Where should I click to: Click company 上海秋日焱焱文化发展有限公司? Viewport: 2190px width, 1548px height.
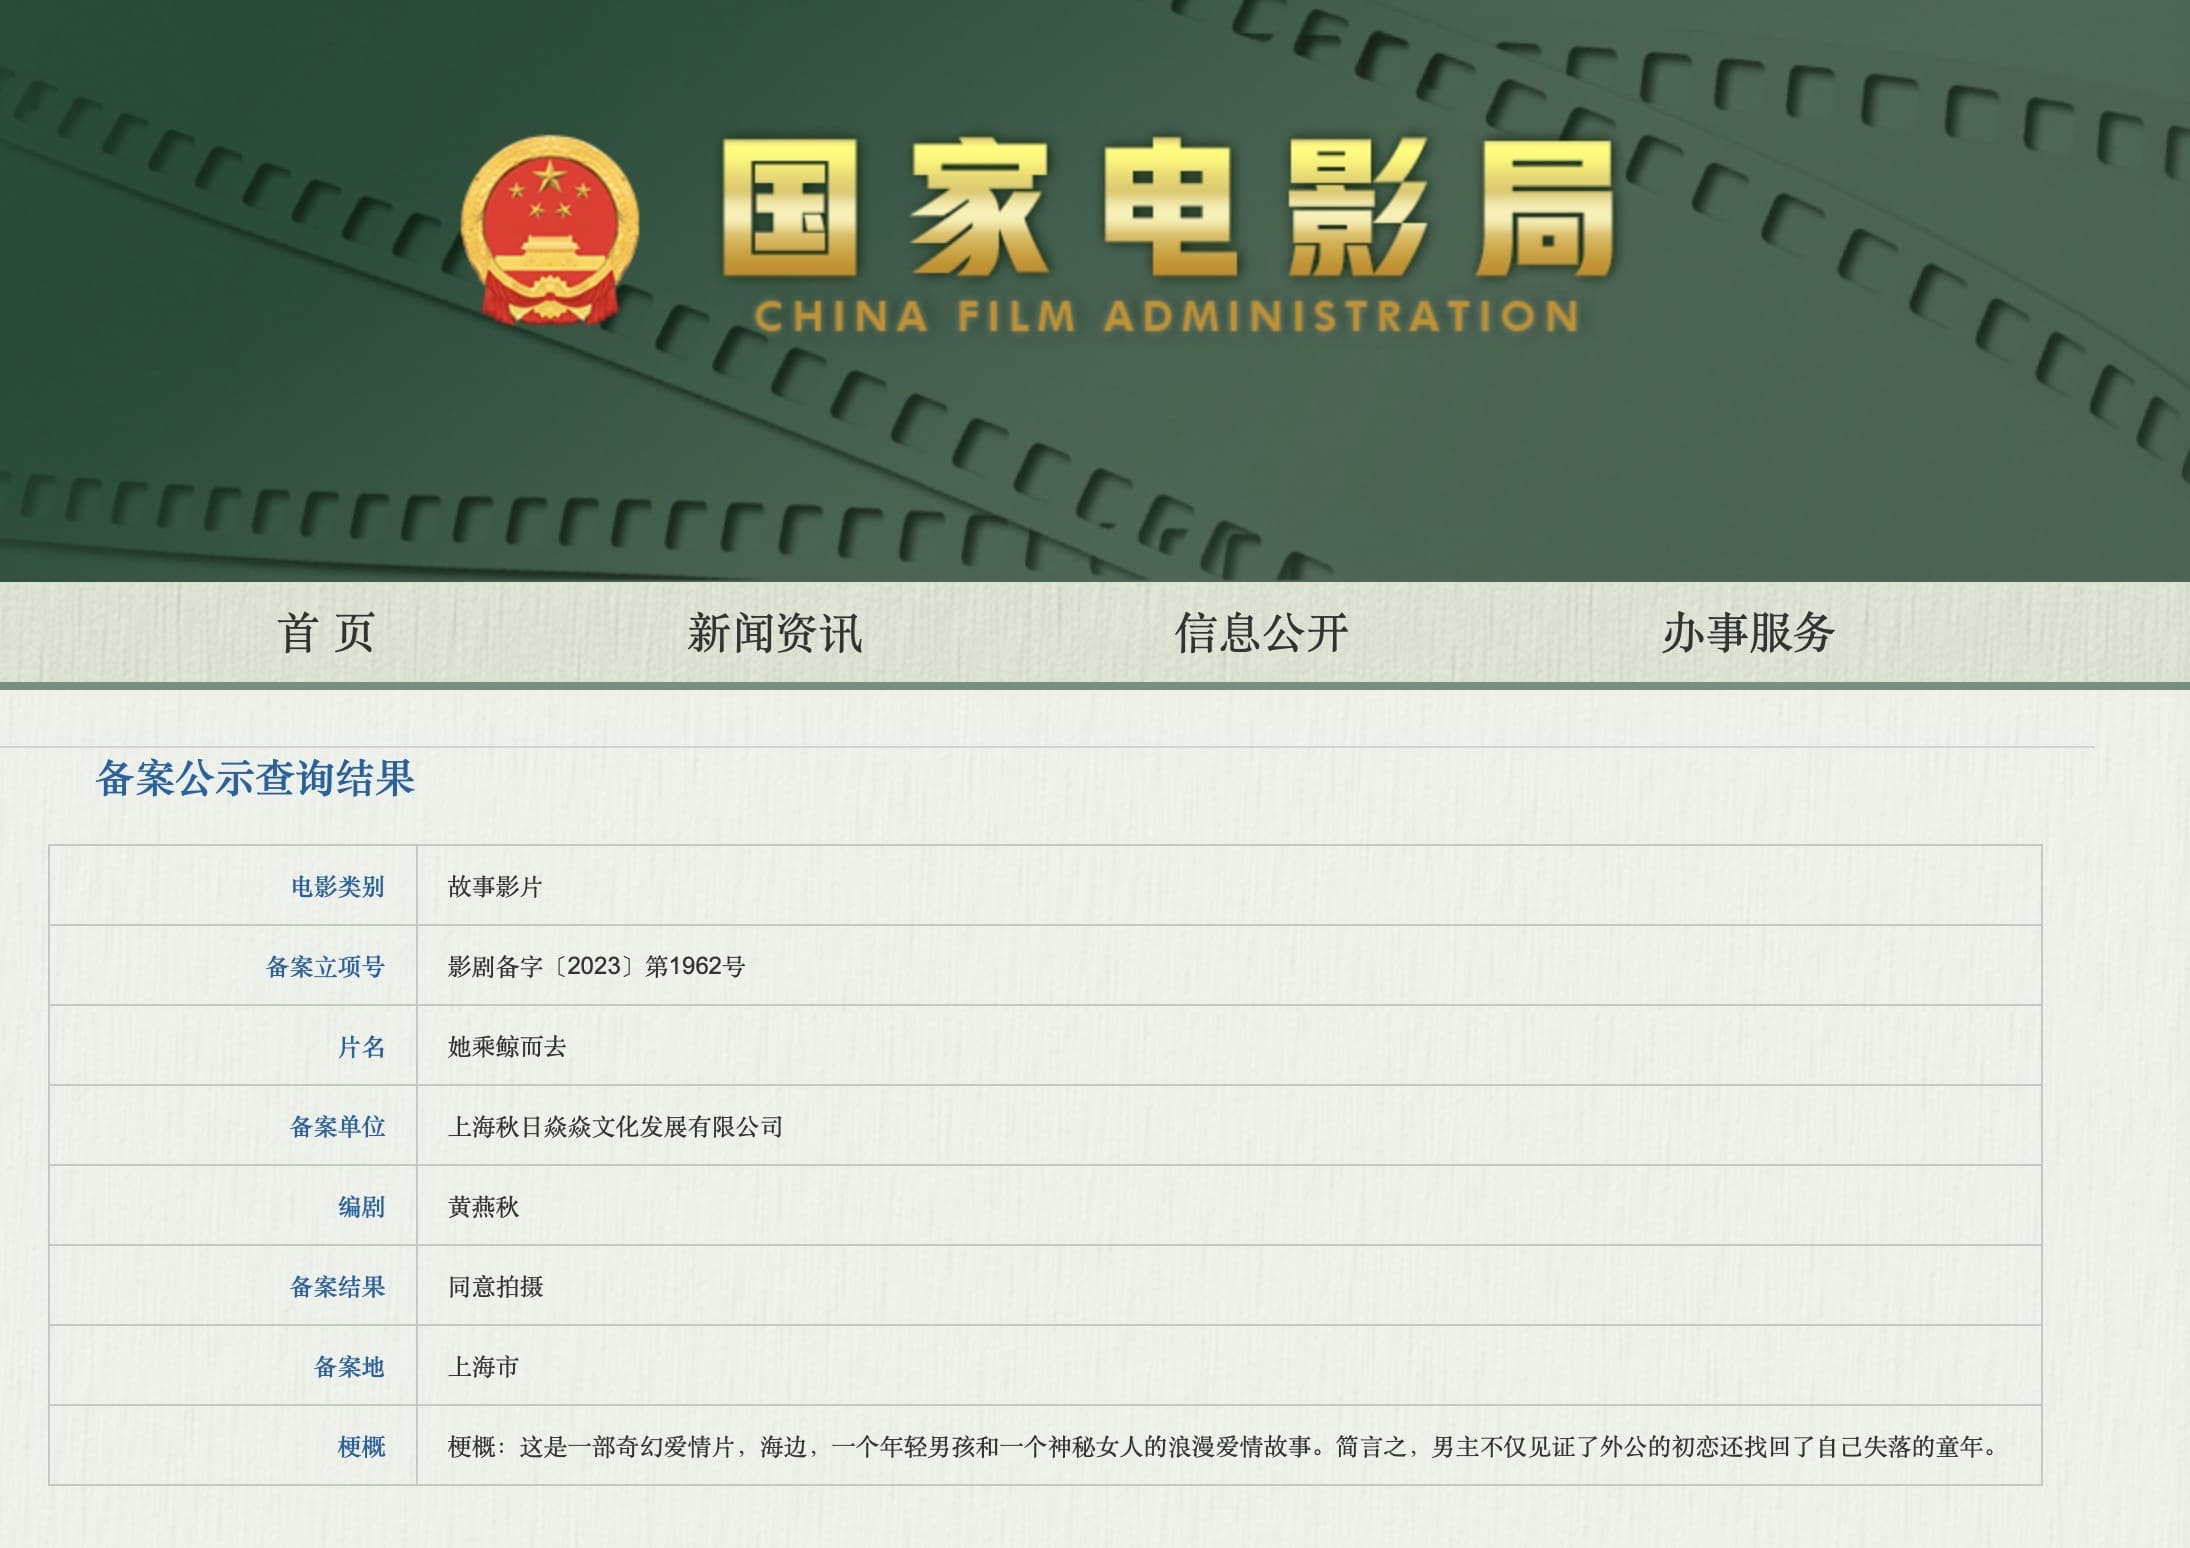click(x=615, y=1127)
